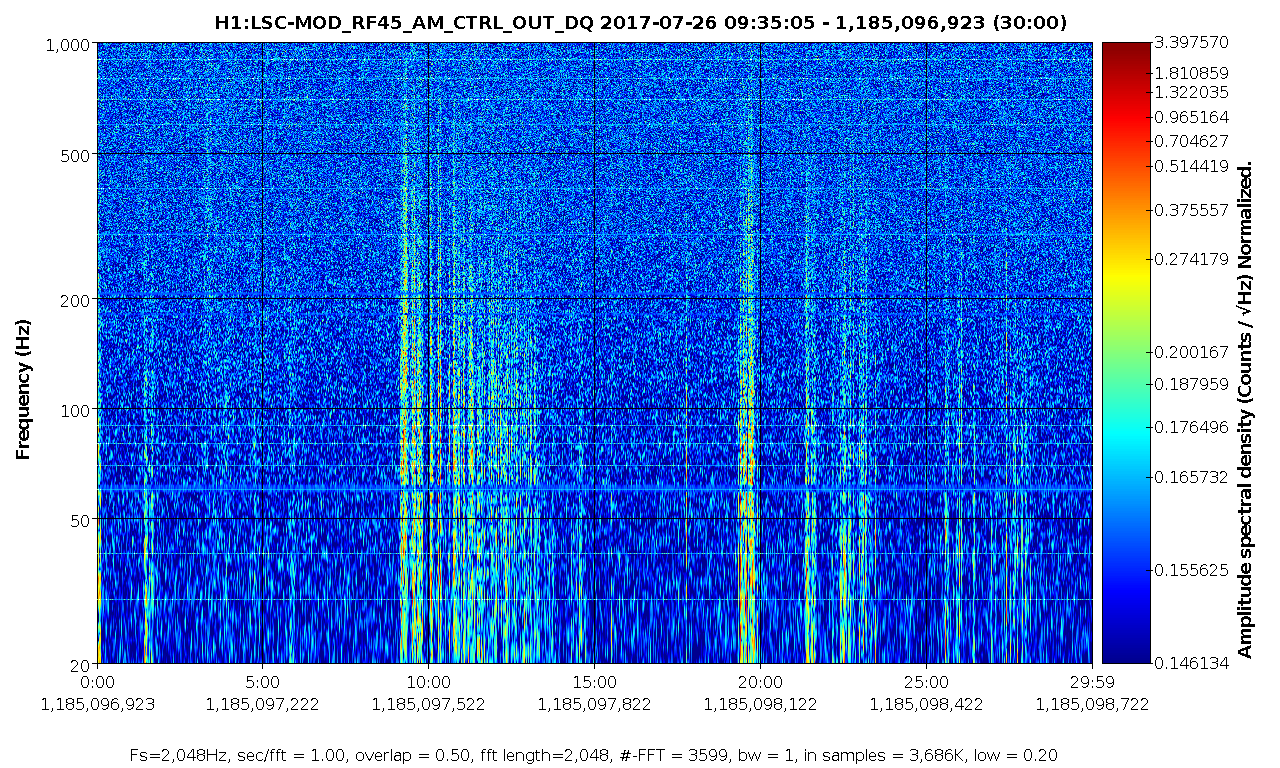Click the Frequency (Hz) axis label

[x=23, y=390]
